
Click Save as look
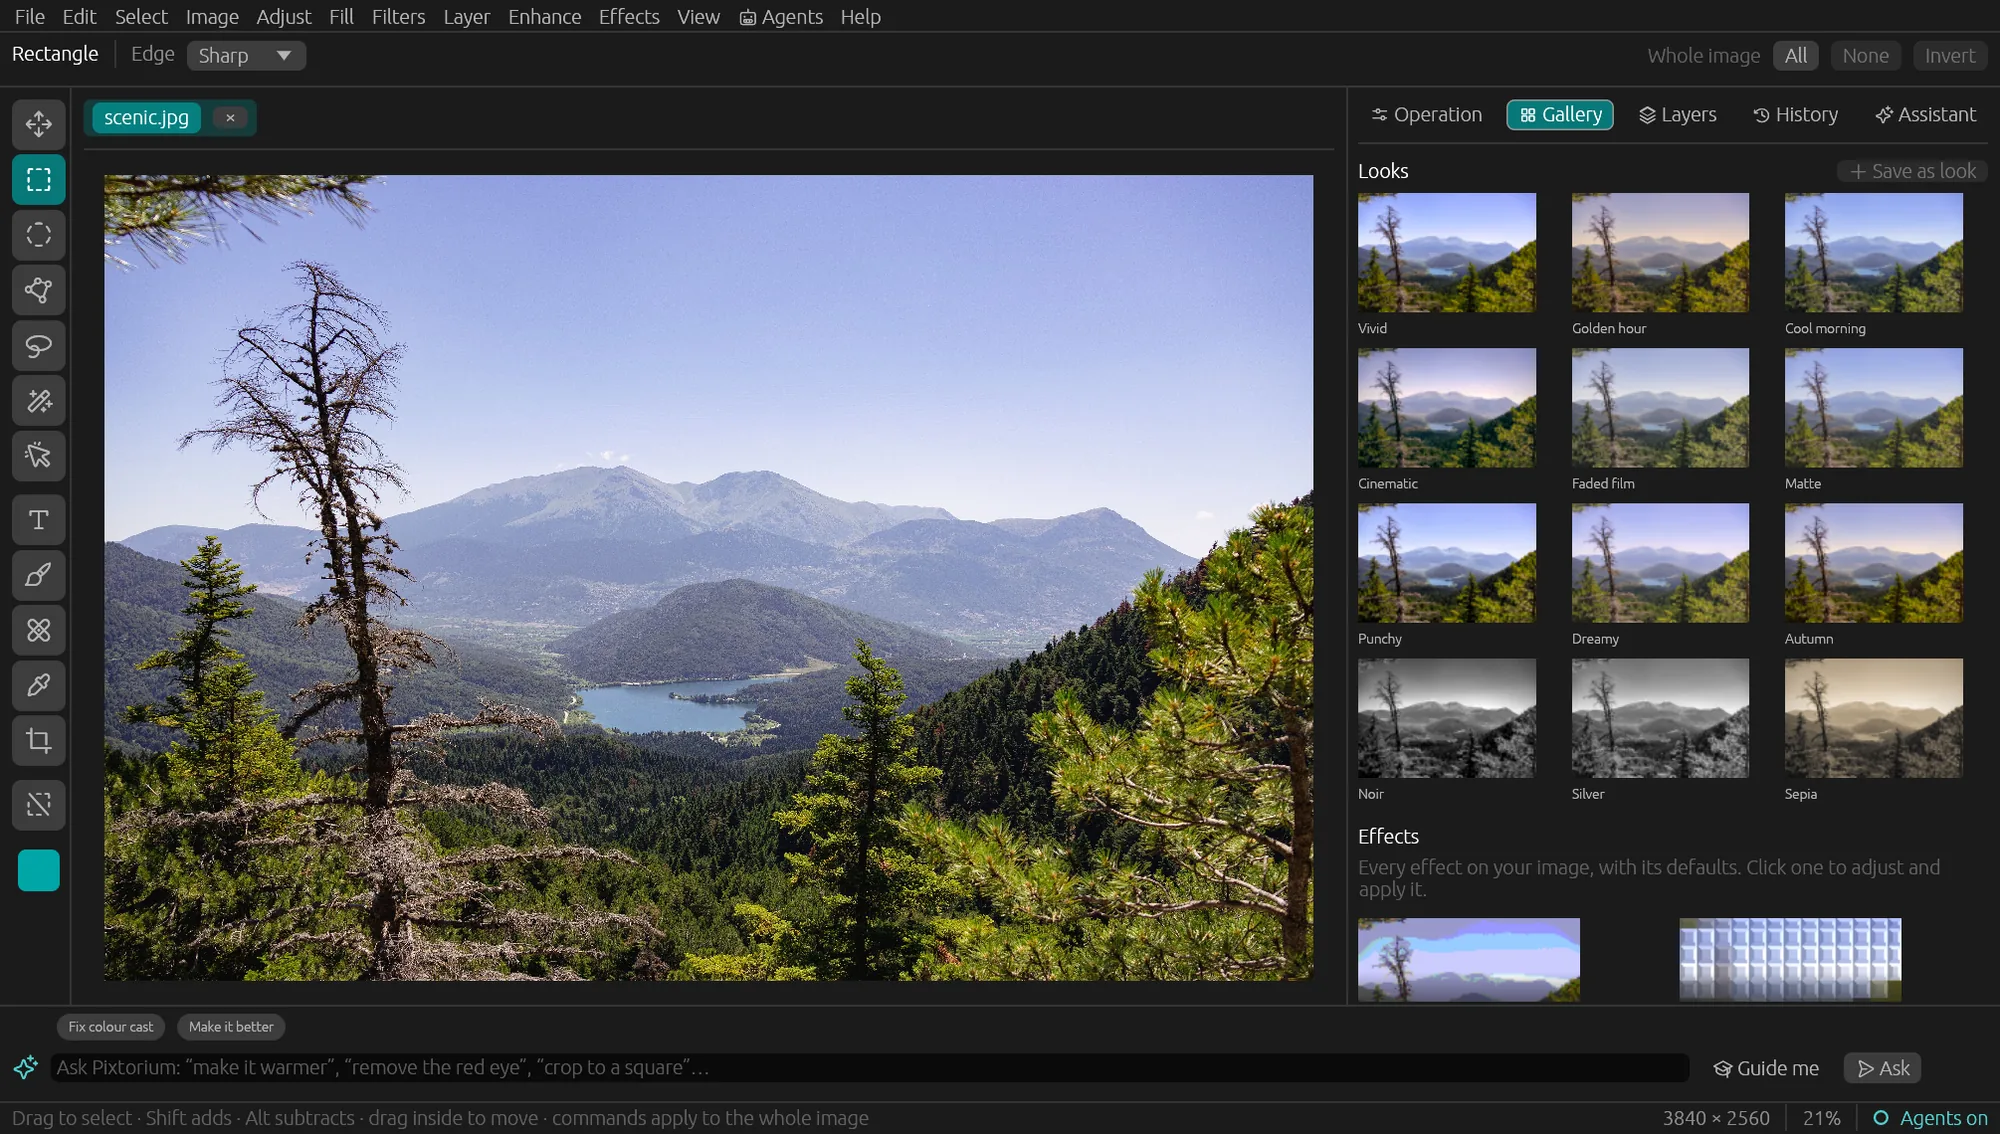pyautogui.click(x=1912, y=171)
